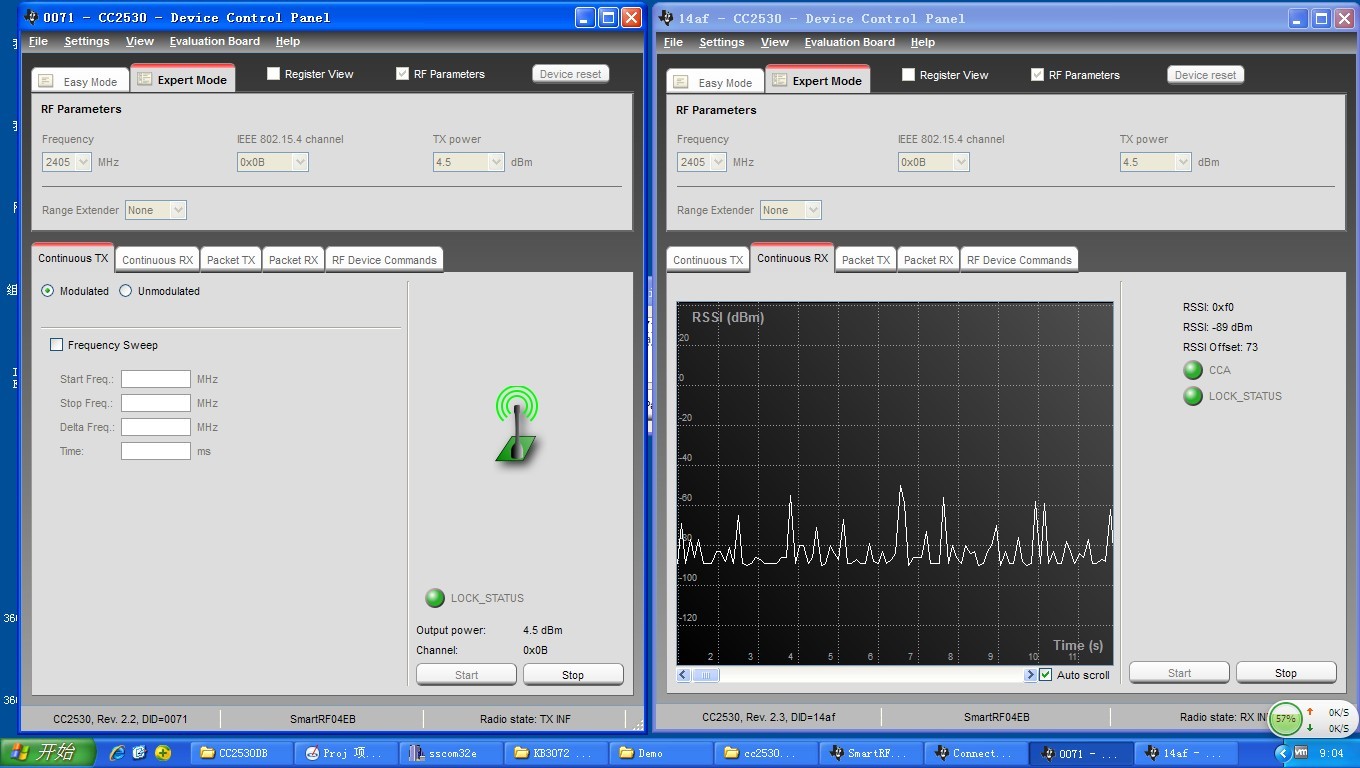
Task: Click the Easy Mode tab icon in the 0071 window
Action: tap(47, 82)
